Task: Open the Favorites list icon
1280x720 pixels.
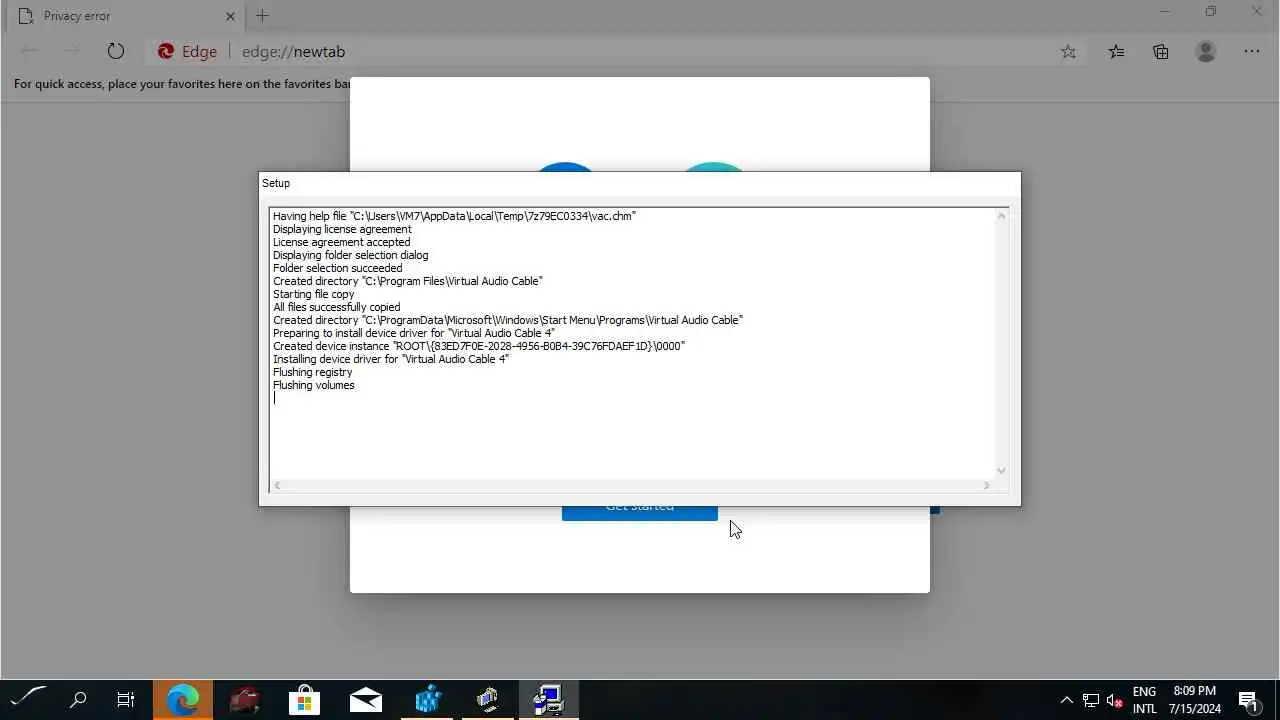Action: pyautogui.click(x=1116, y=52)
